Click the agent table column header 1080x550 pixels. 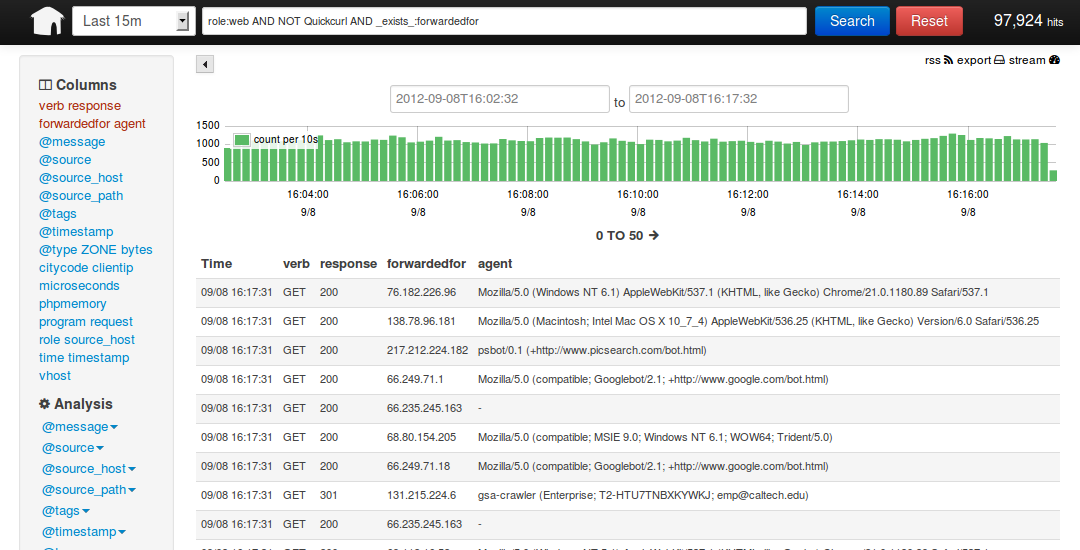pos(495,264)
